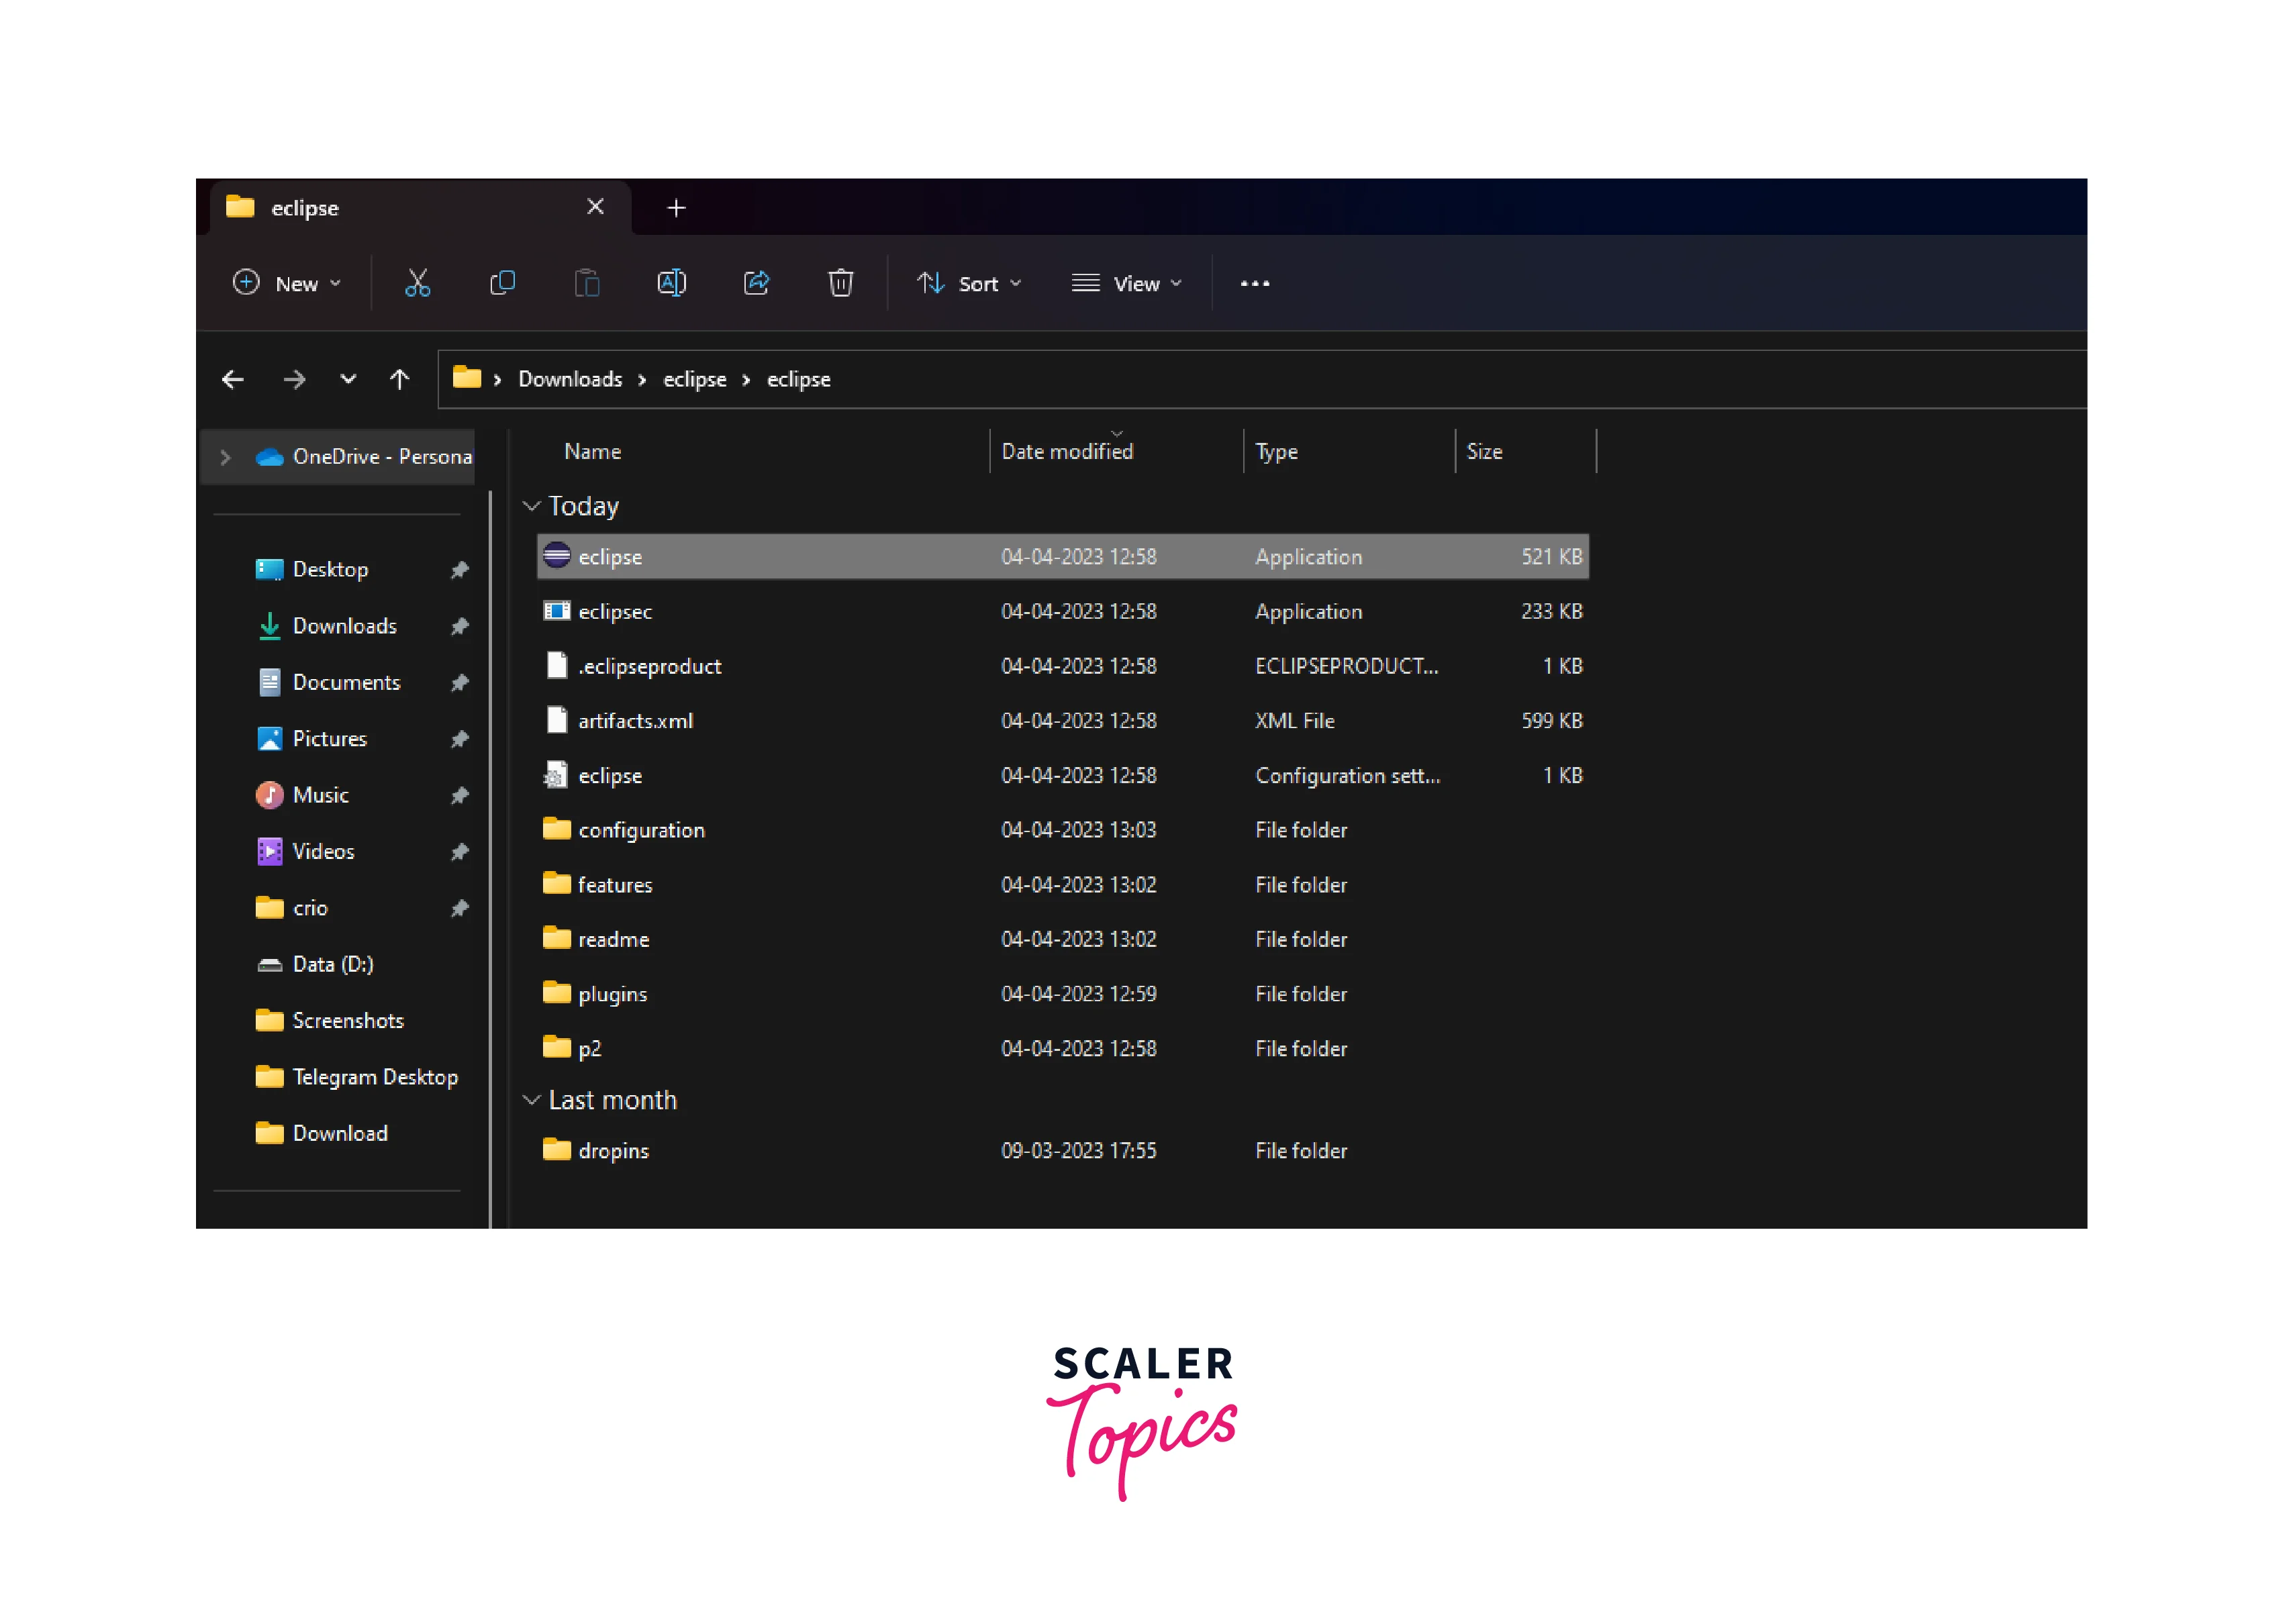Viewport: 2283px width, 1624px height.
Task: Collapse the Today group
Action: click(532, 506)
